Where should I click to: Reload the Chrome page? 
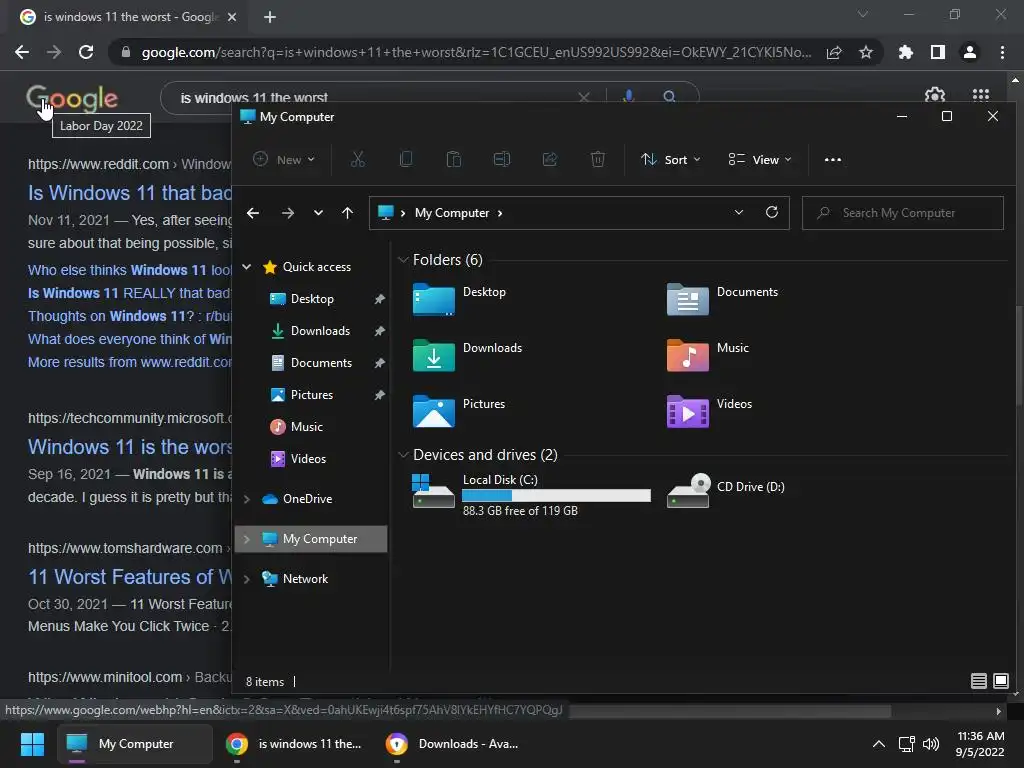86,52
